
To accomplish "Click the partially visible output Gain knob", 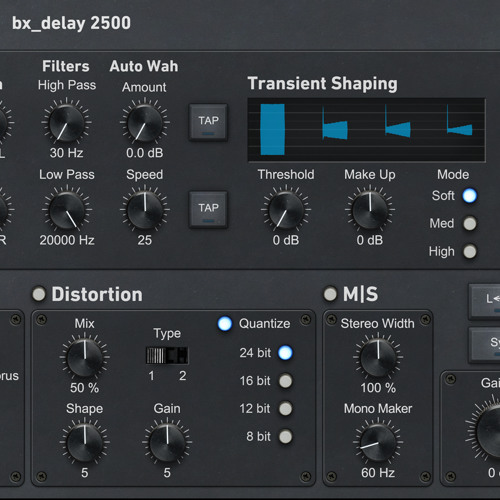I will [487, 432].
